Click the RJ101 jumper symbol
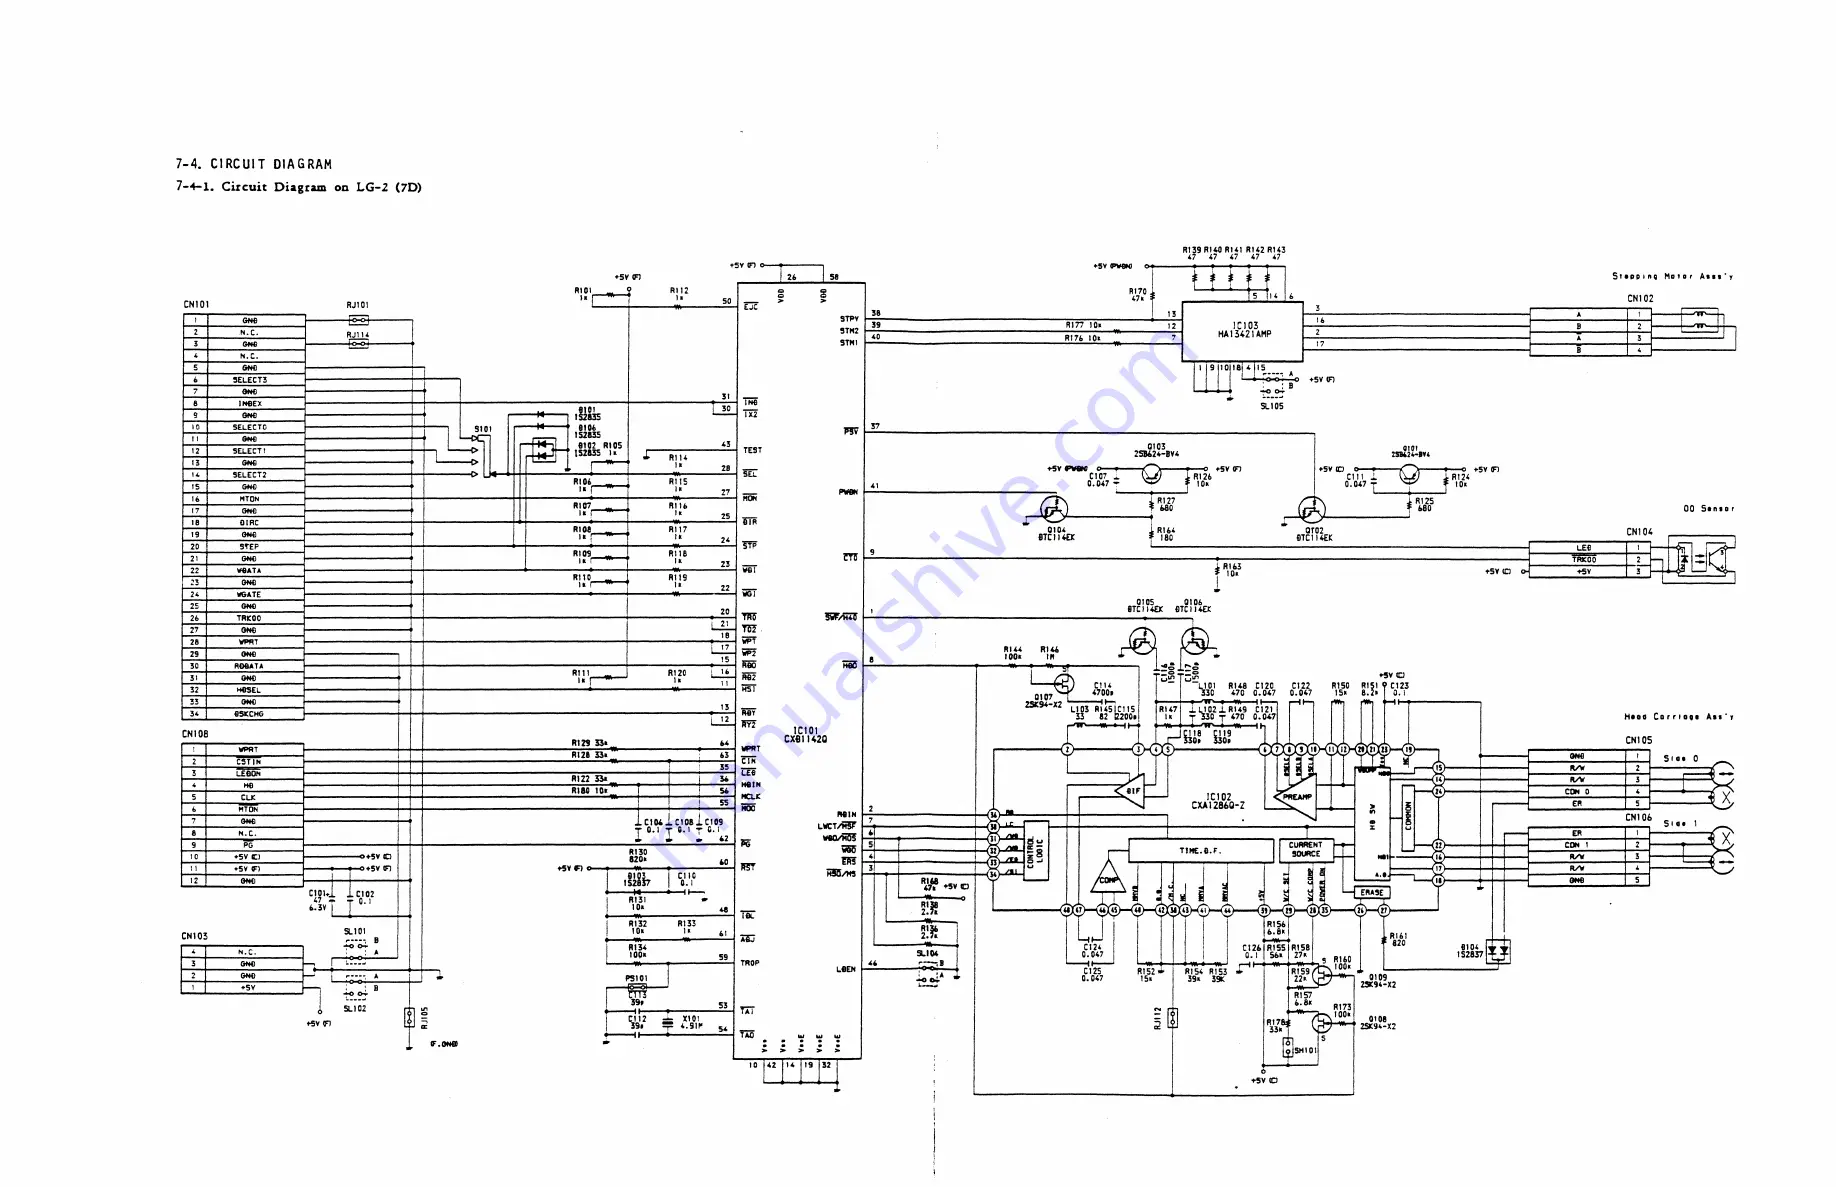Image resolution: width=1836 pixels, height=1187 pixels. 358,320
